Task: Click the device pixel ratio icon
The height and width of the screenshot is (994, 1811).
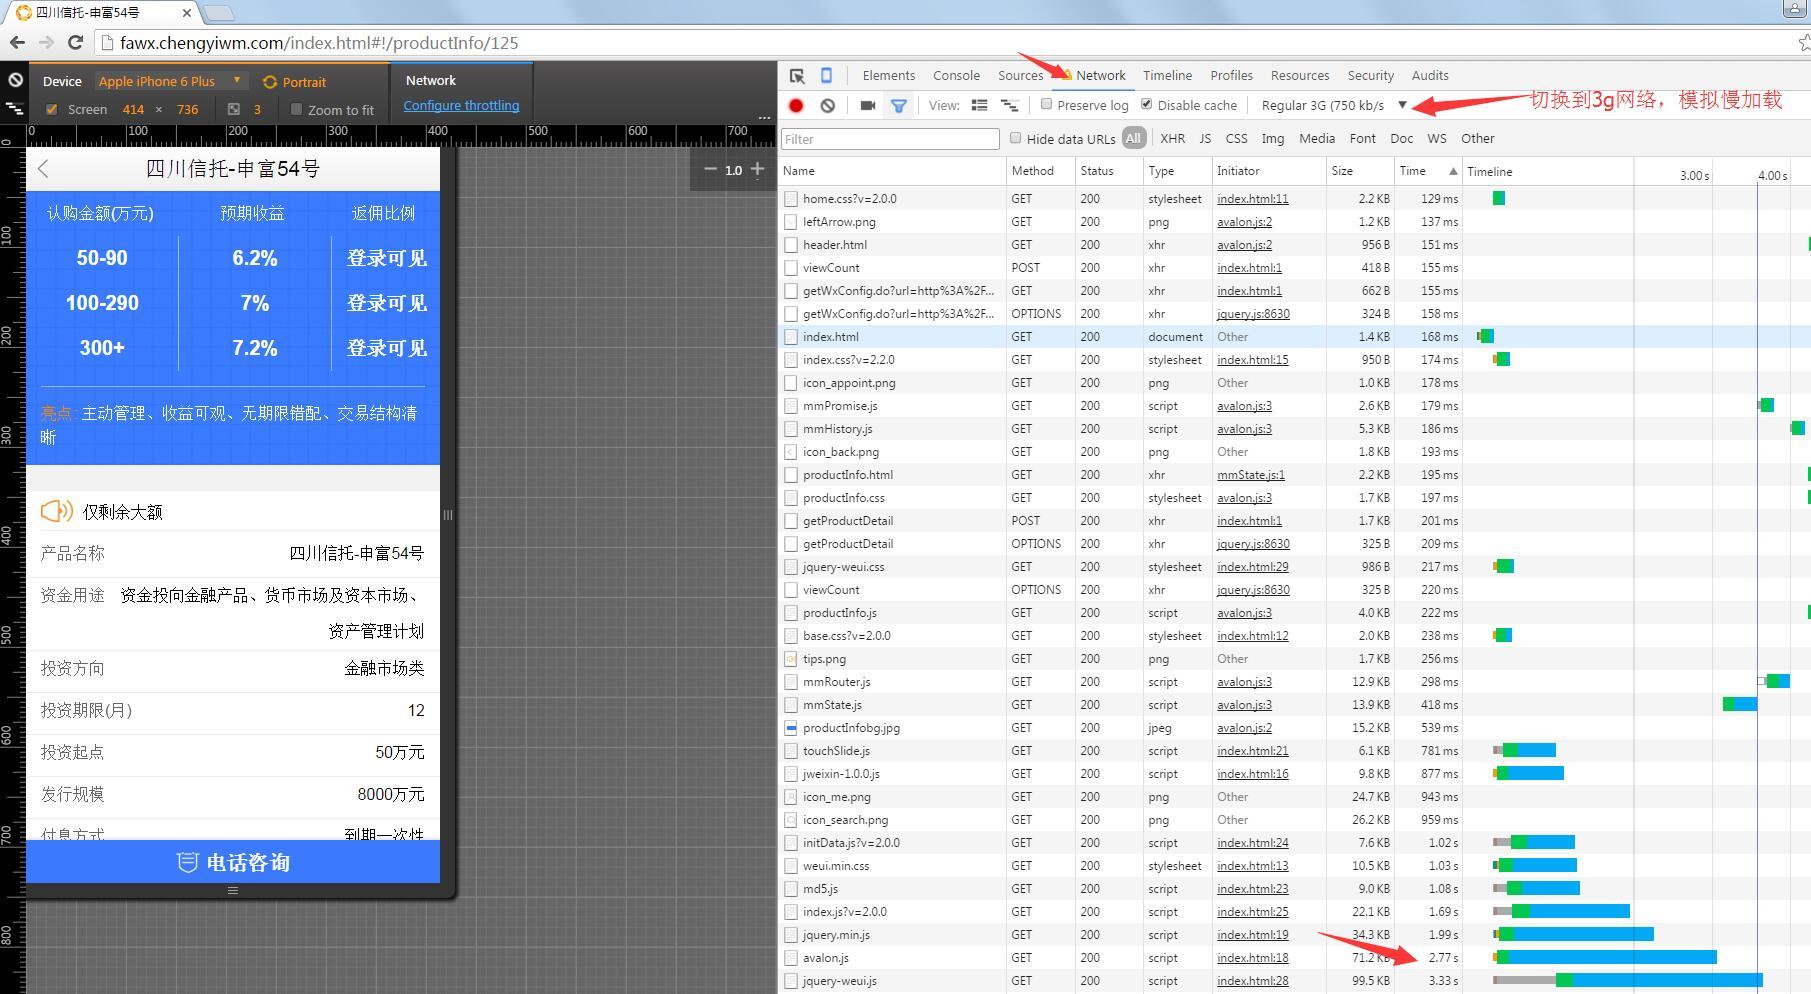Action: 233,109
